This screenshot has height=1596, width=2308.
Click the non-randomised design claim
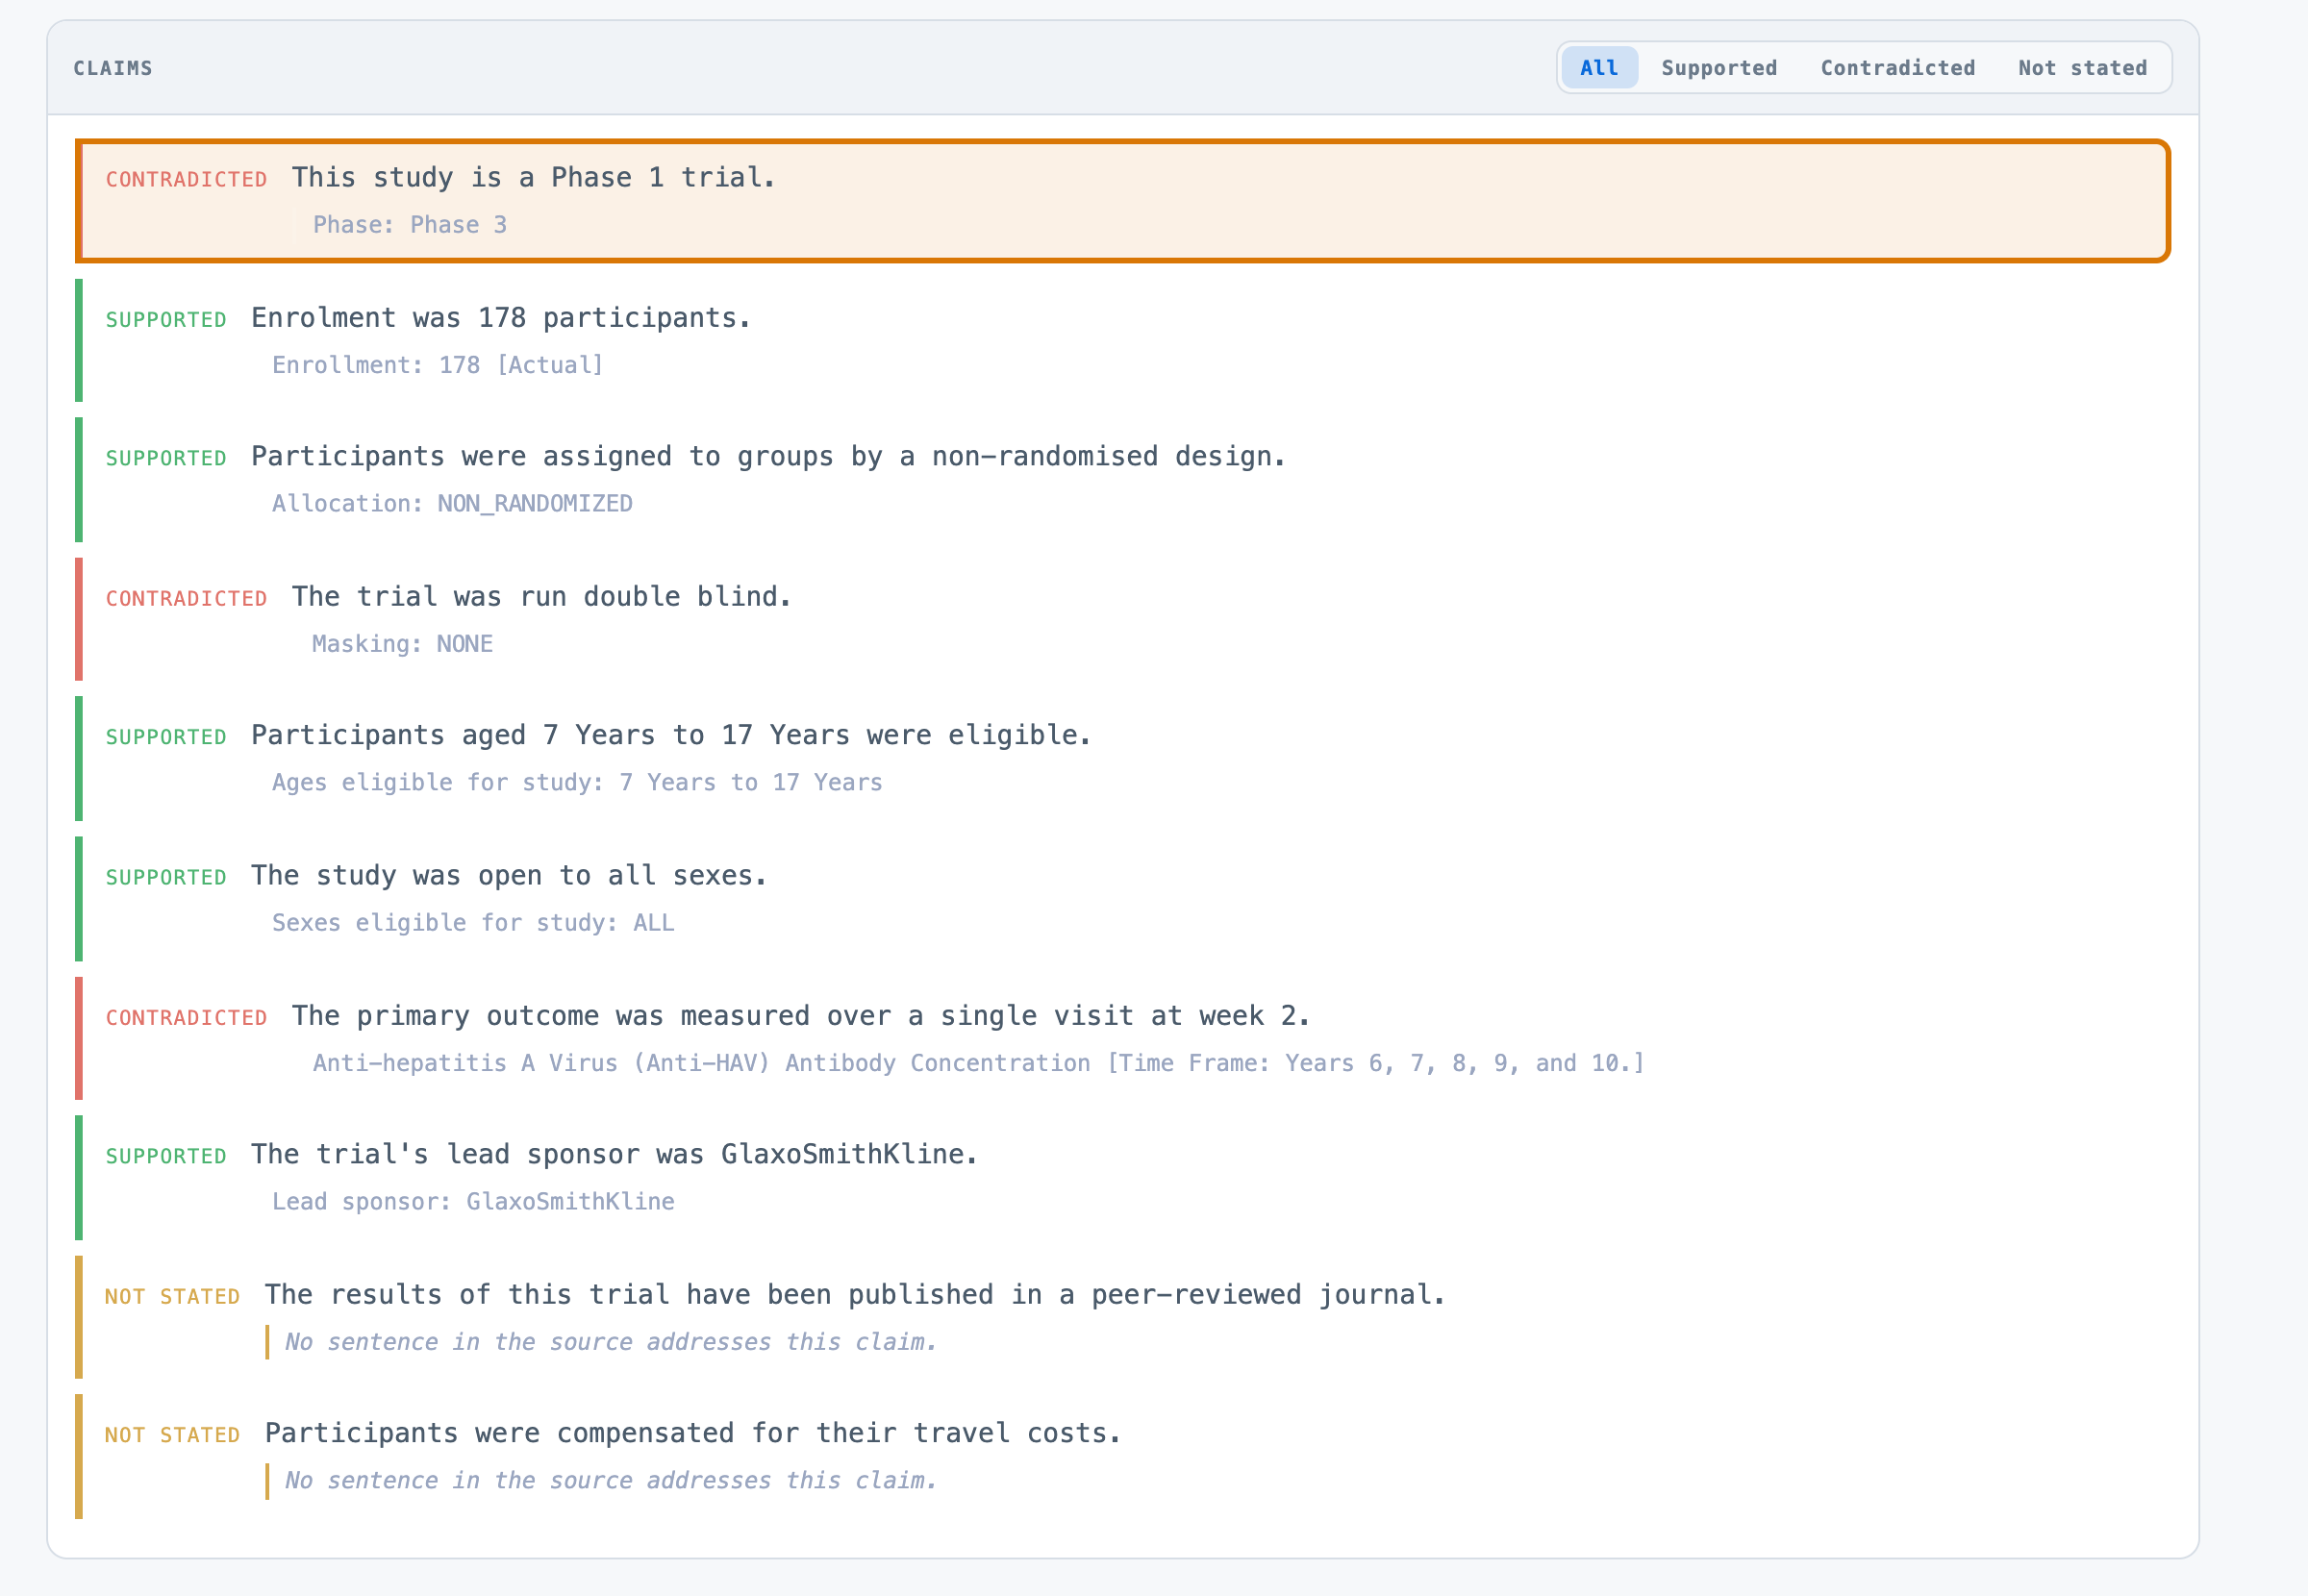(1122, 479)
